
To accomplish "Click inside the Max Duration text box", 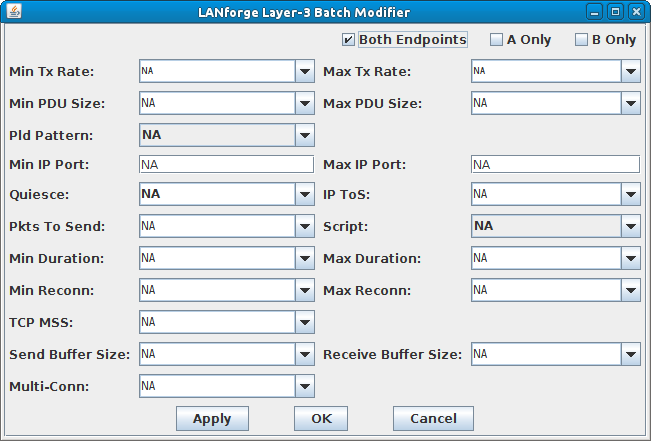I will tap(546, 258).
